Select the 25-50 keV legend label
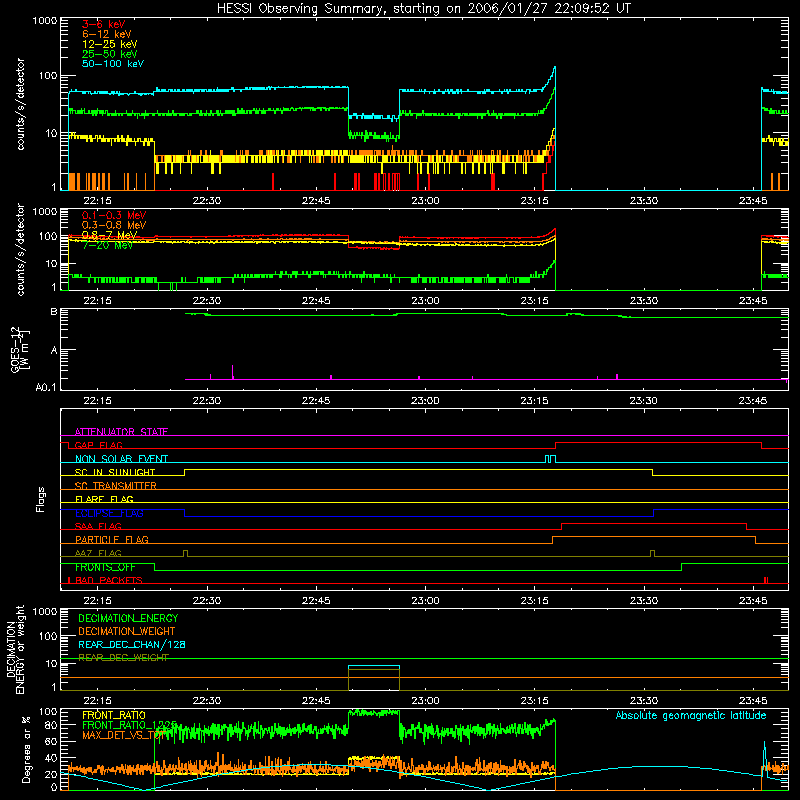The width and height of the screenshot is (800, 800). click(109, 54)
